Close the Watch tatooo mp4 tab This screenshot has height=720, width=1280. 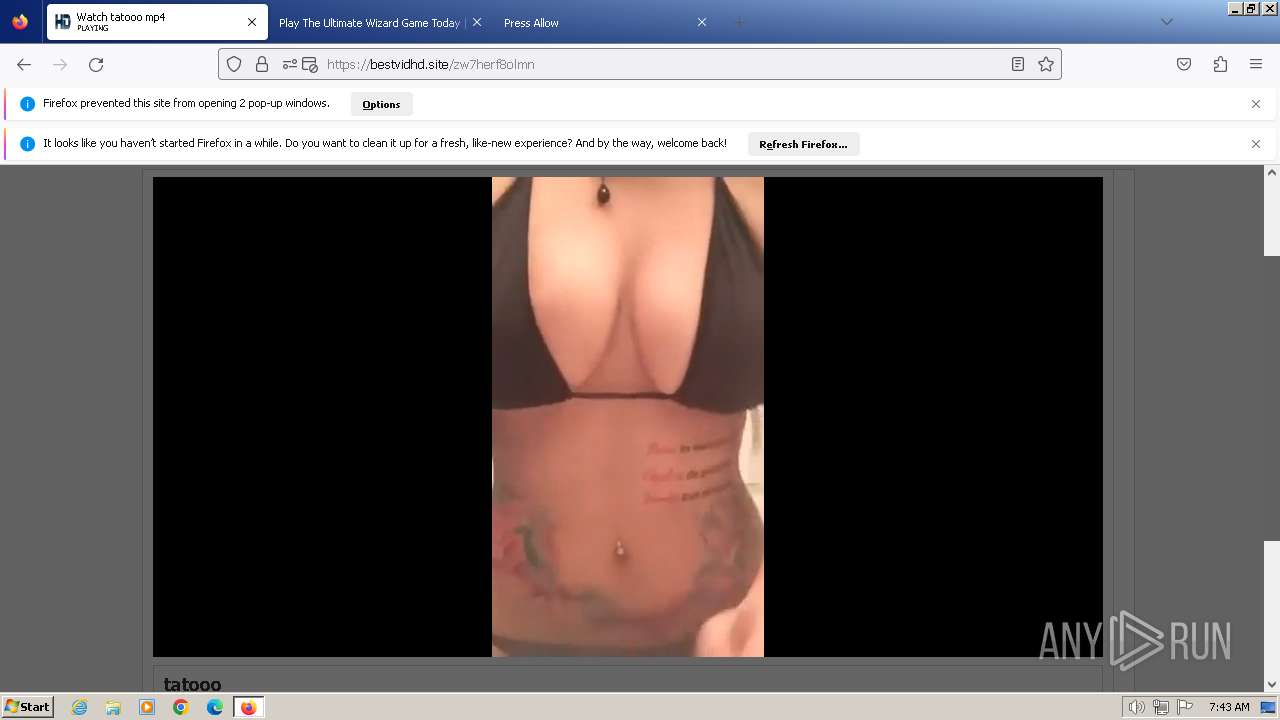coord(252,22)
